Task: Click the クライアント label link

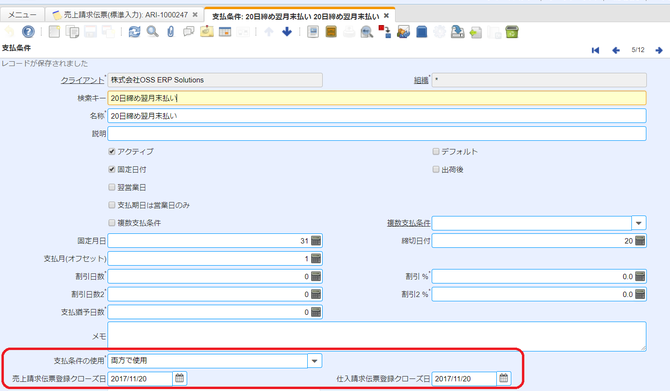Action: tap(82, 80)
